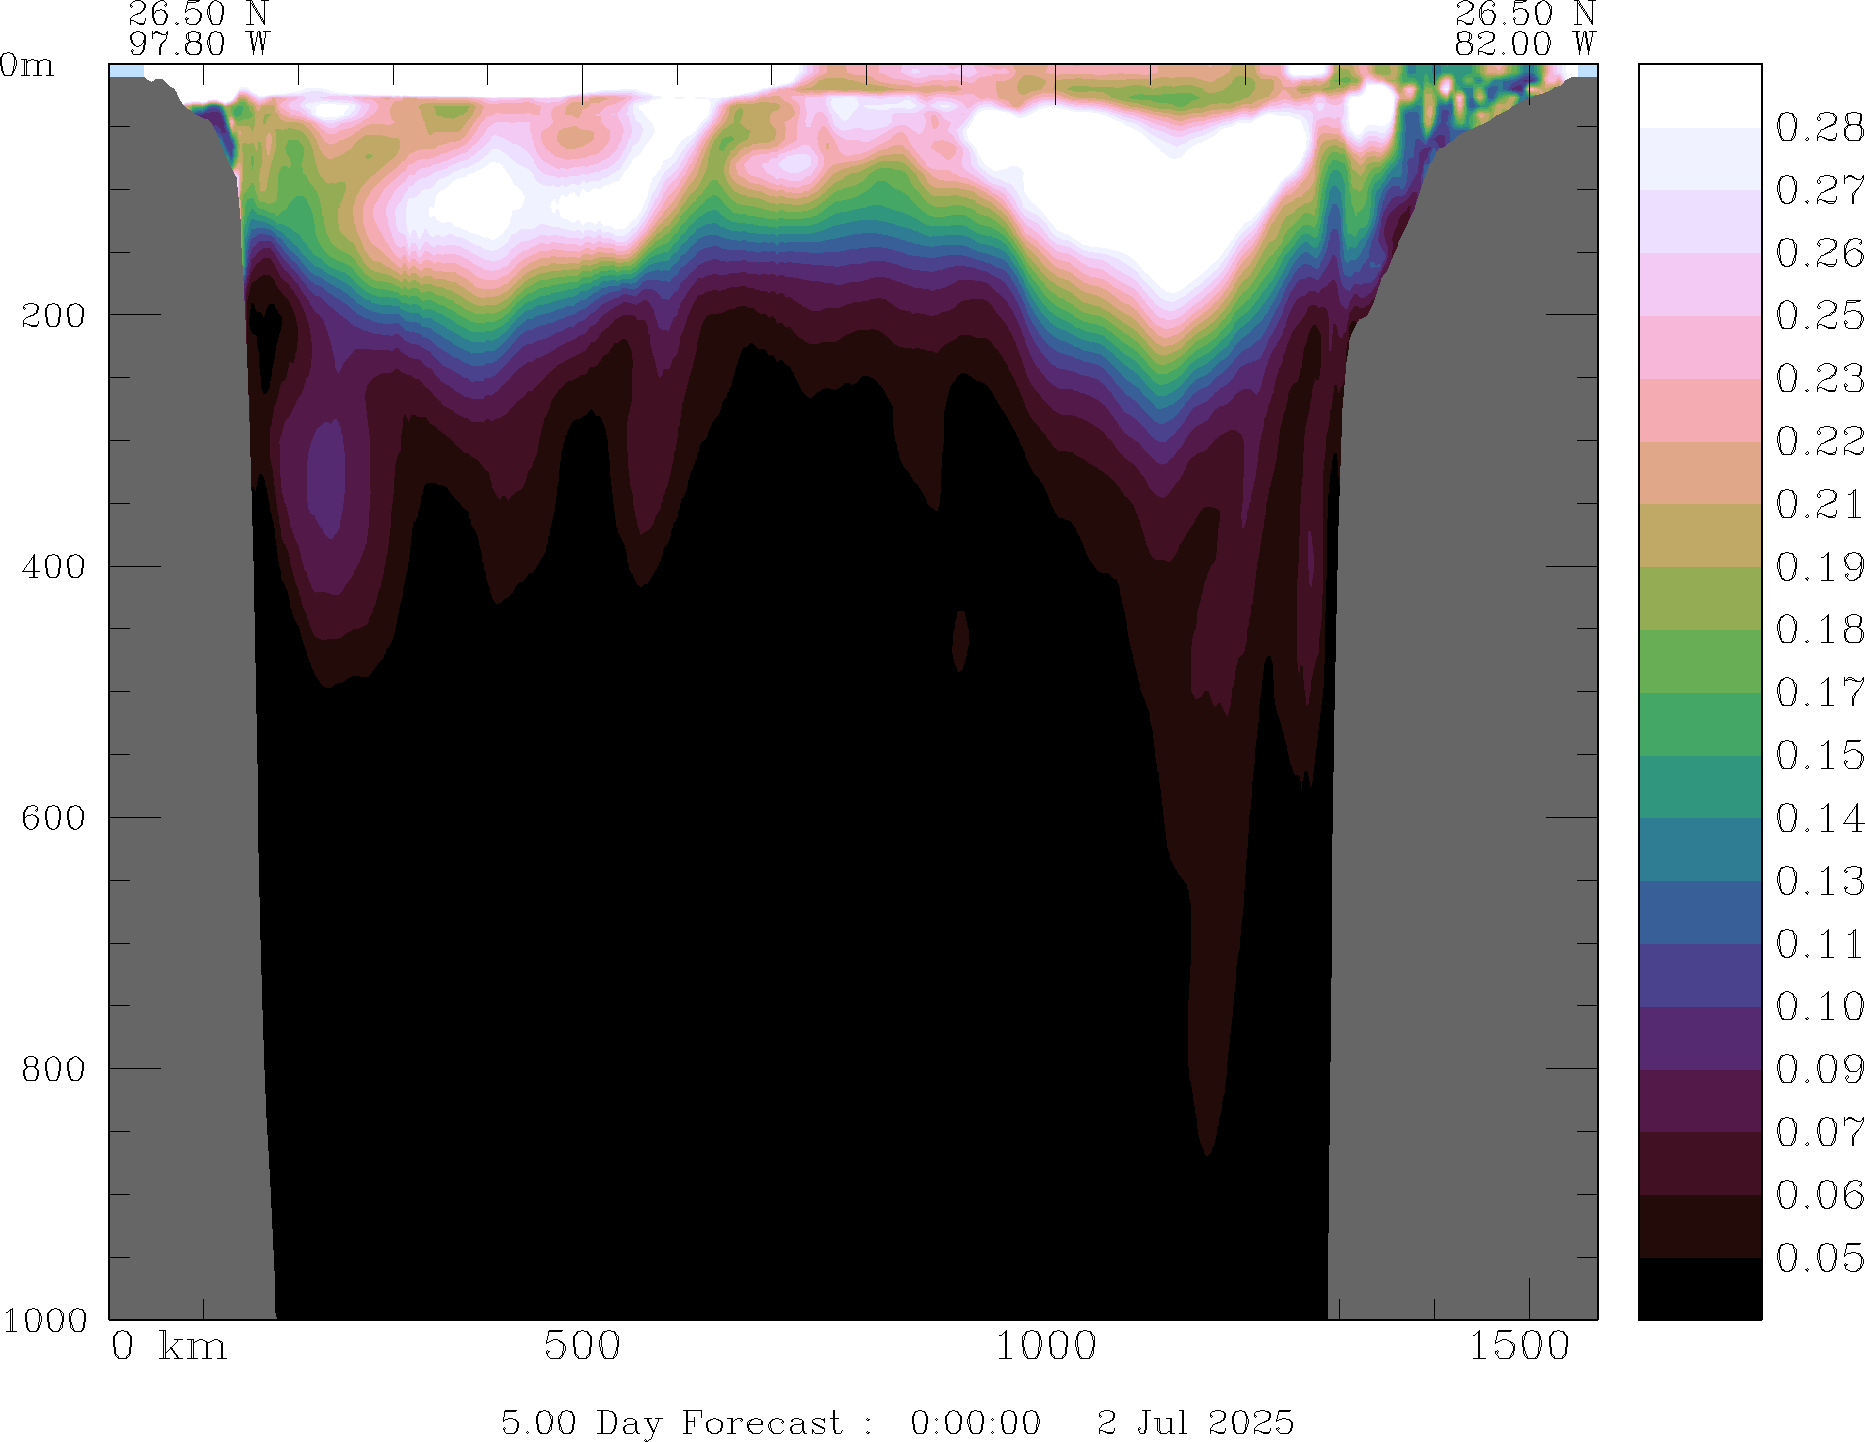Pick the colorbar swatch between 0.23 and 0.25
The width and height of the screenshot is (1865, 1442).
tap(1699, 347)
